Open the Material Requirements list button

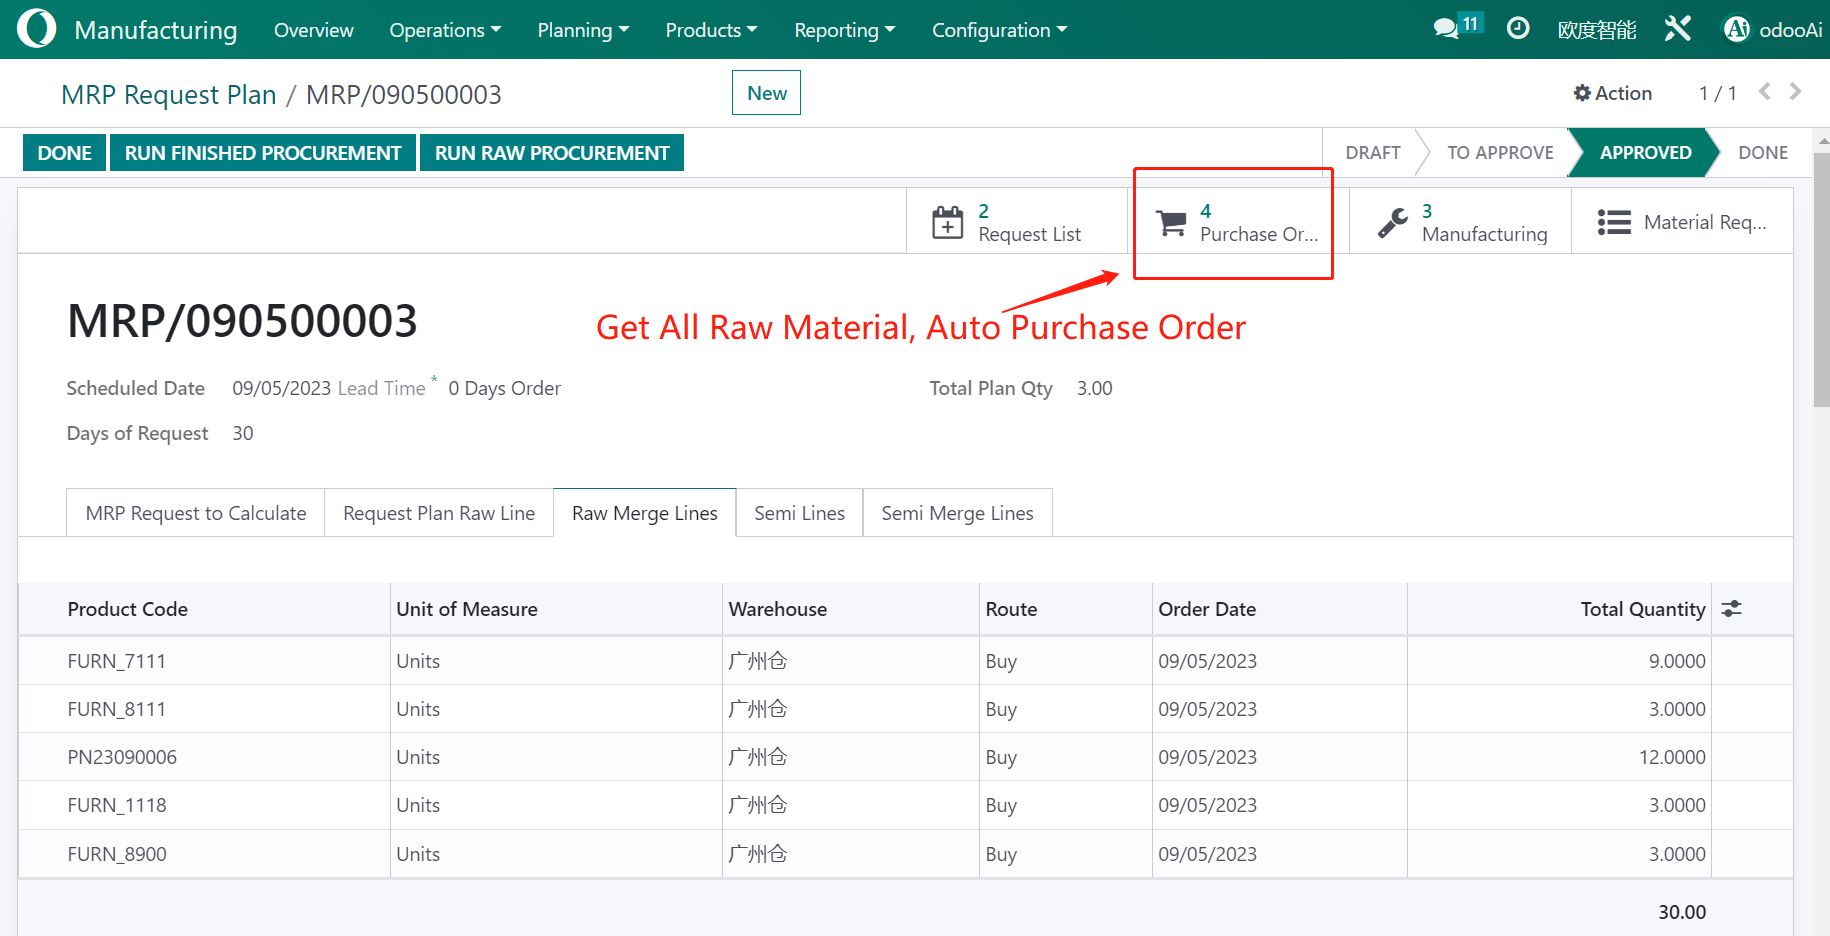click(1682, 221)
